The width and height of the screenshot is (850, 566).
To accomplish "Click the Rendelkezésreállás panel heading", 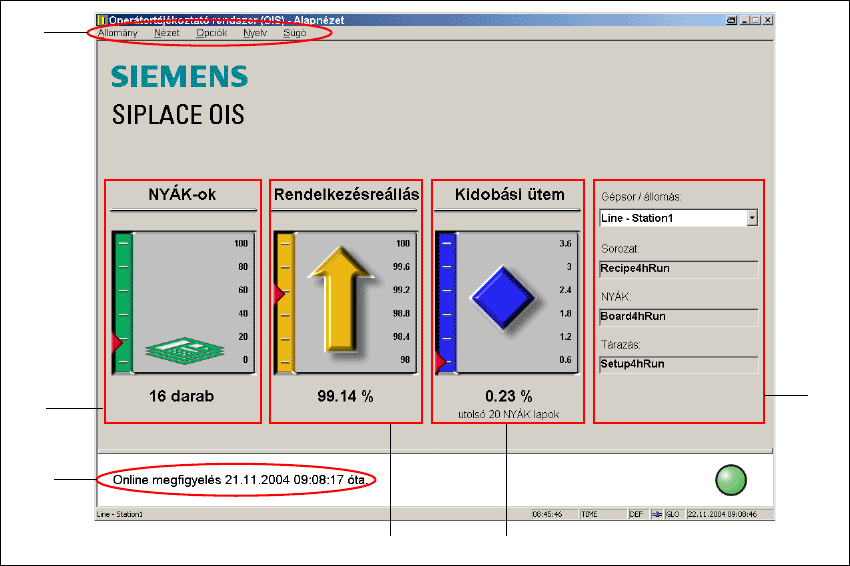I will click(x=346, y=195).
